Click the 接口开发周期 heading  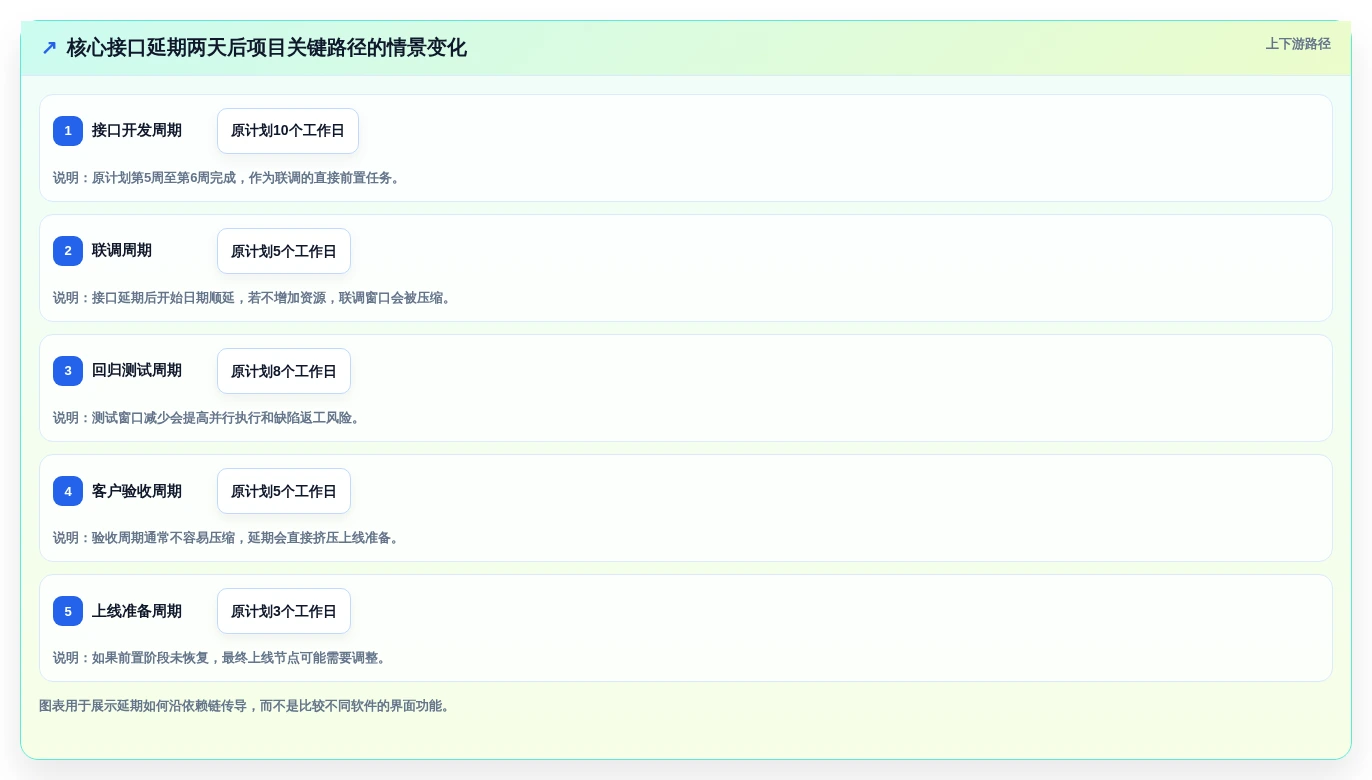137,131
